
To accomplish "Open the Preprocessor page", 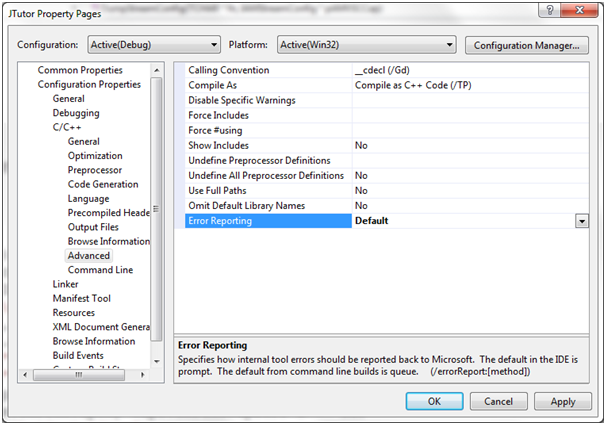I will click(95, 170).
